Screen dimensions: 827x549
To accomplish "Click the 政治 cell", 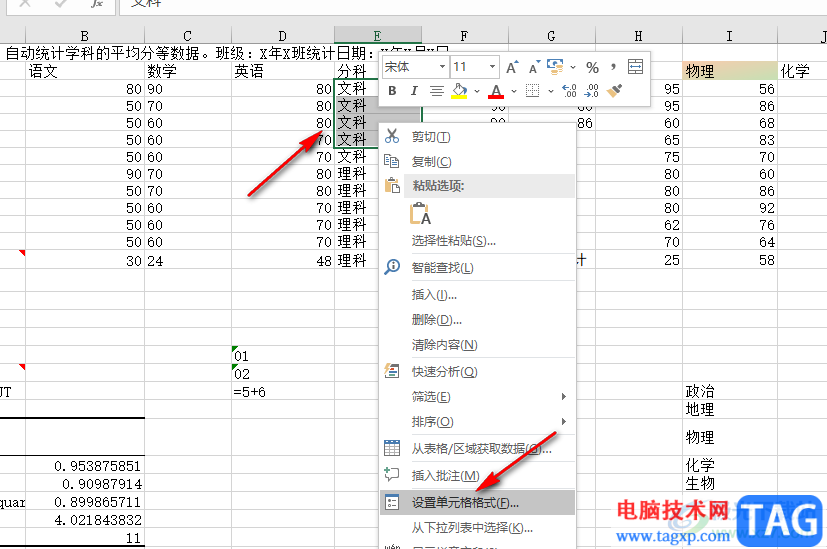I will point(730,391).
